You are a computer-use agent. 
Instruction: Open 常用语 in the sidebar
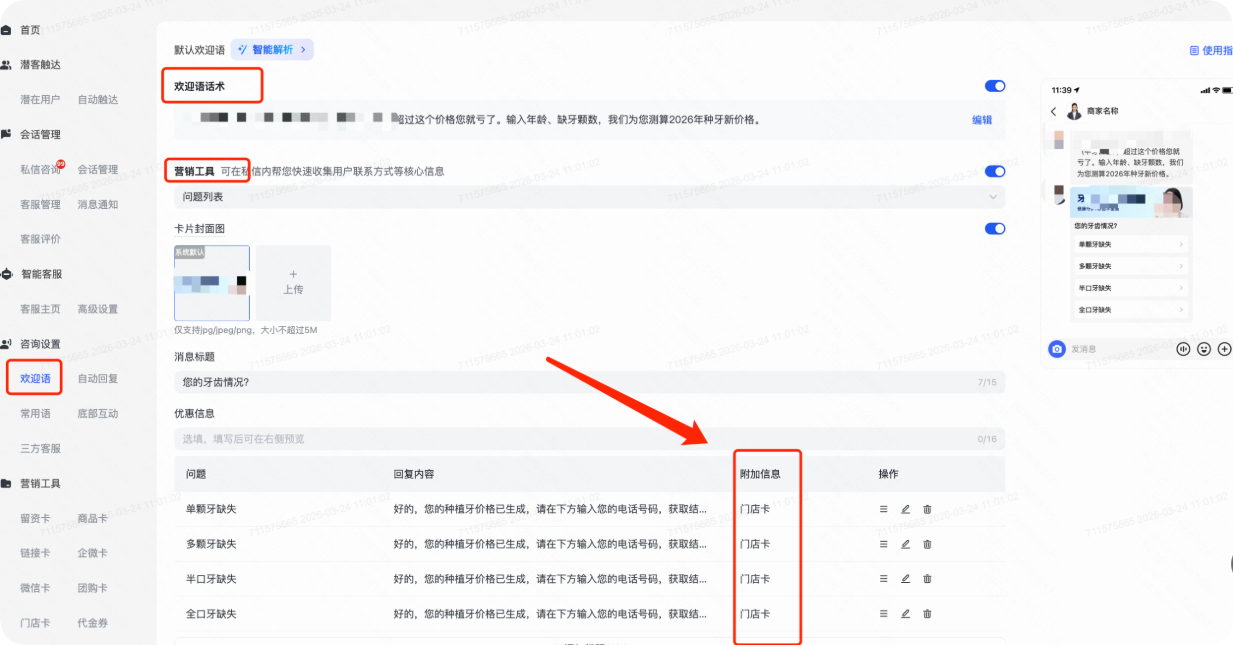(35, 413)
